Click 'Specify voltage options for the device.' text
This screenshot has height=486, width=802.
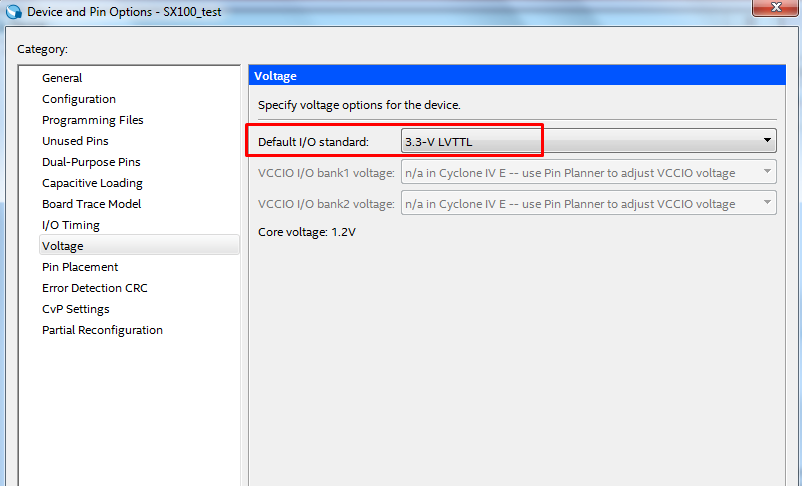pyautogui.click(x=359, y=105)
